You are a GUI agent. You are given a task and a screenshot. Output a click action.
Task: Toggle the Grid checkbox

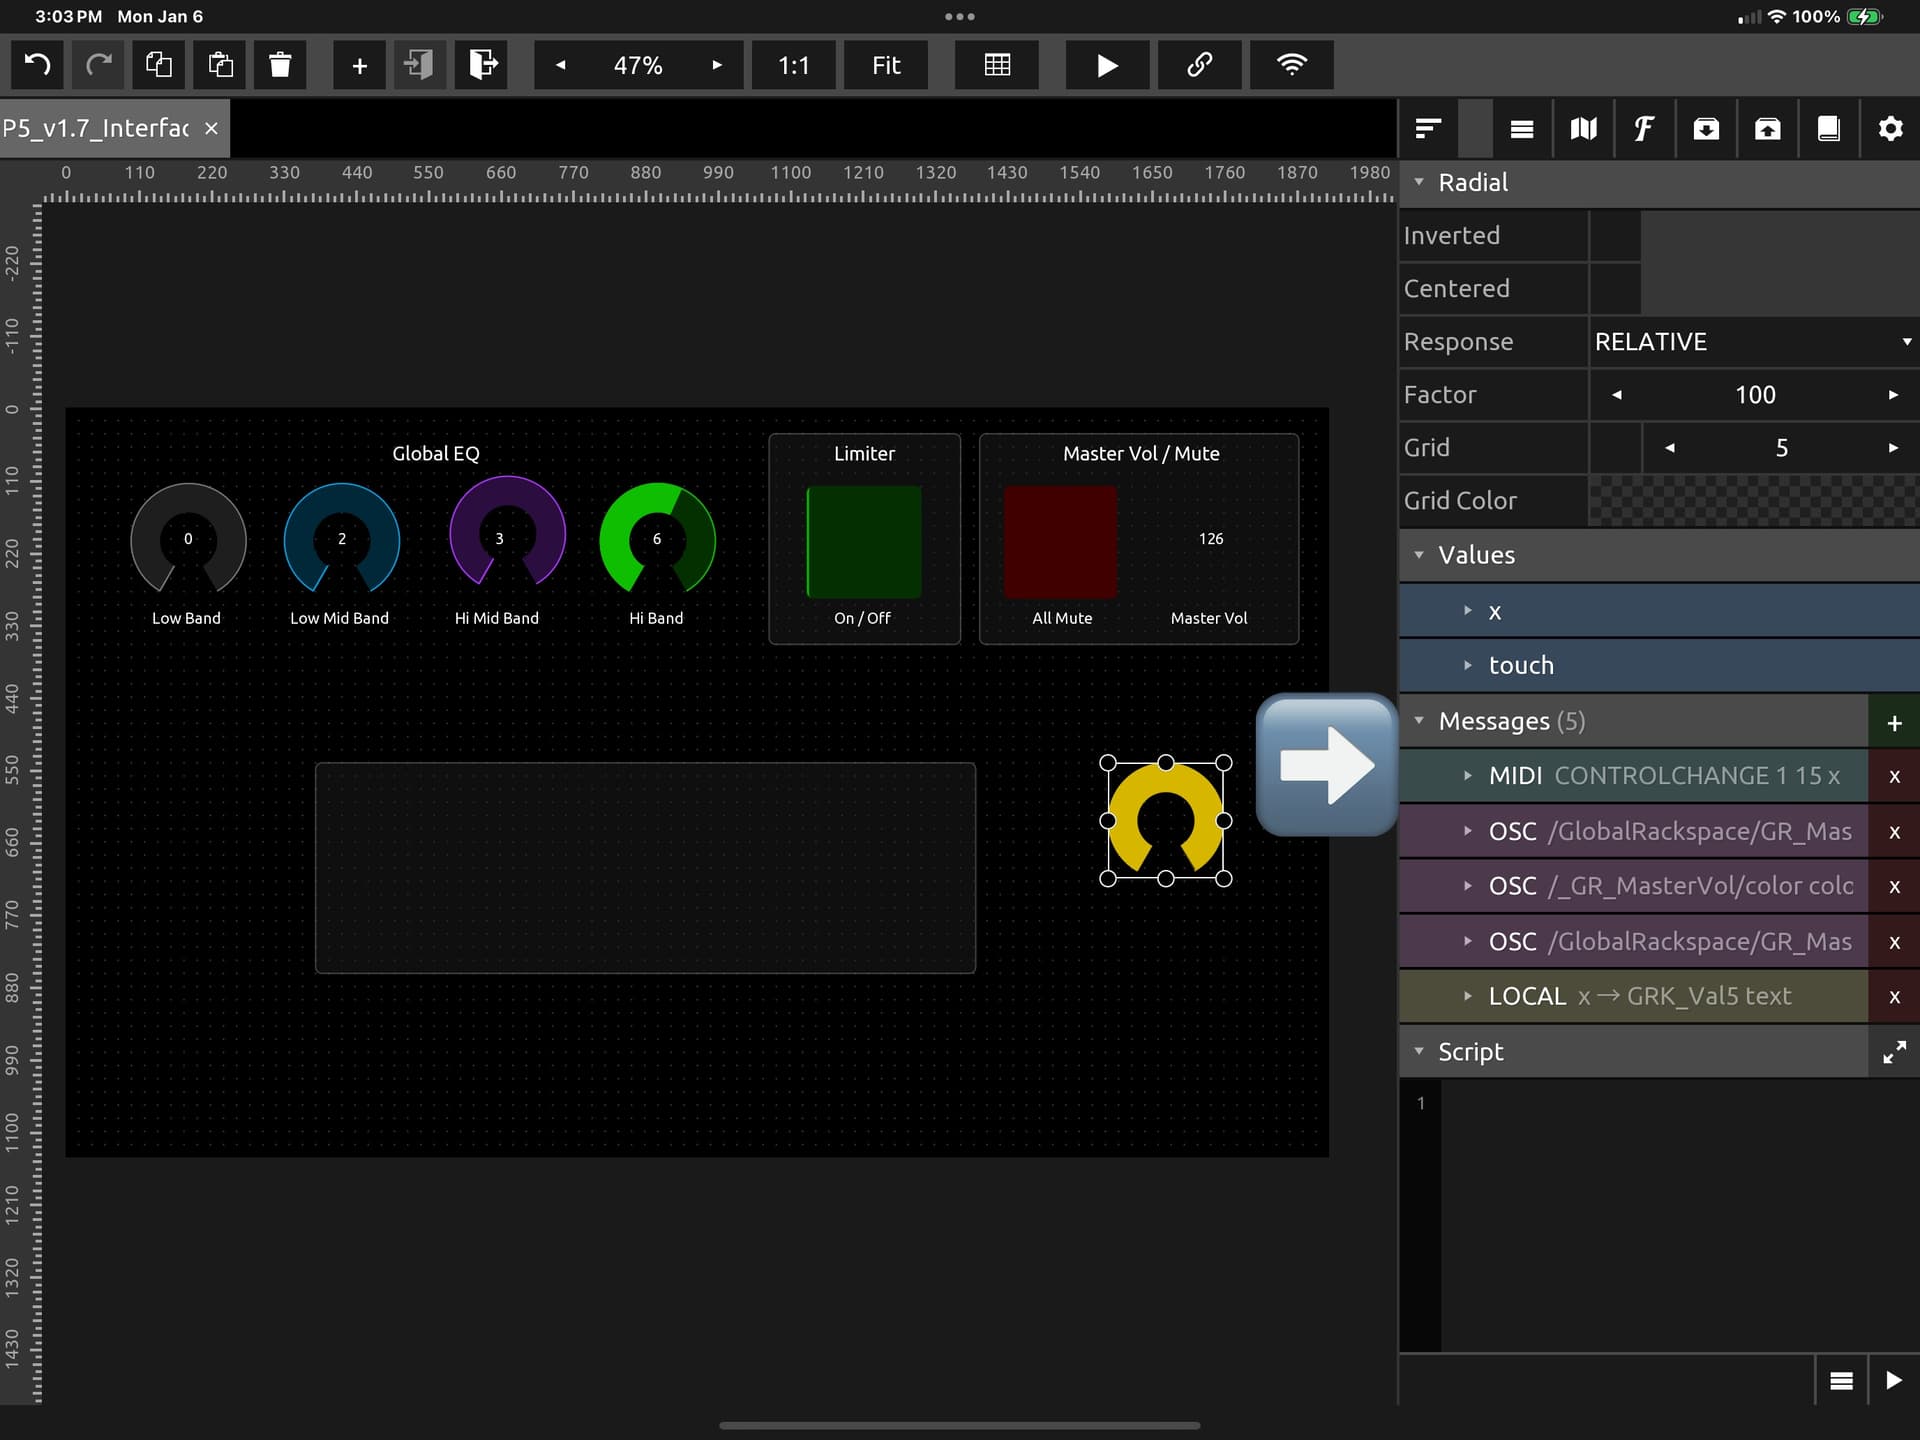pyautogui.click(x=1614, y=448)
